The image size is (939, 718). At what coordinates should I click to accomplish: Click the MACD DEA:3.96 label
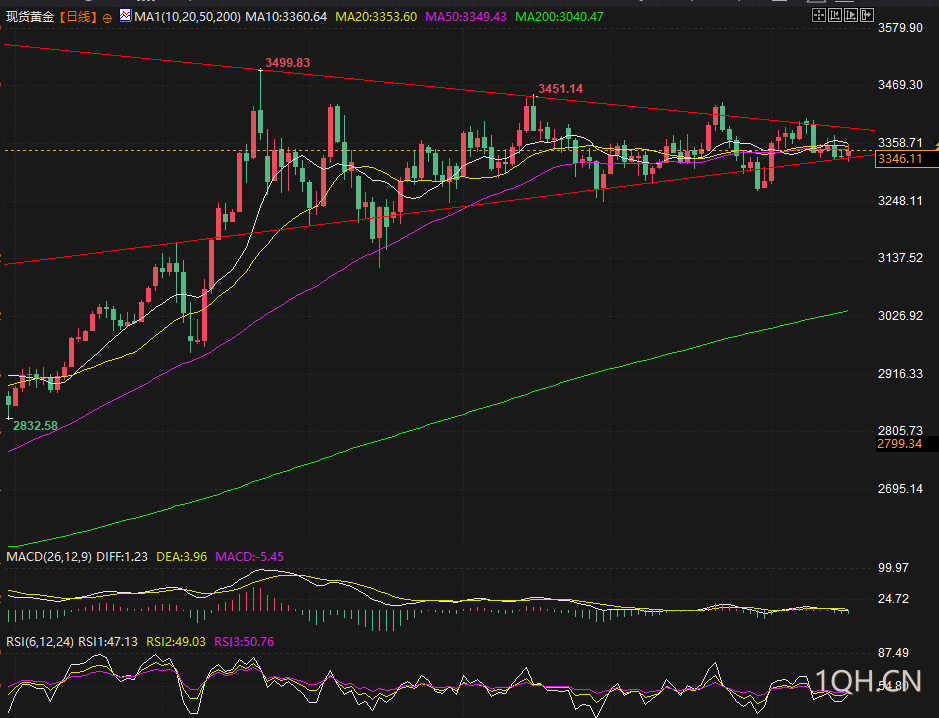(x=182, y=556)
